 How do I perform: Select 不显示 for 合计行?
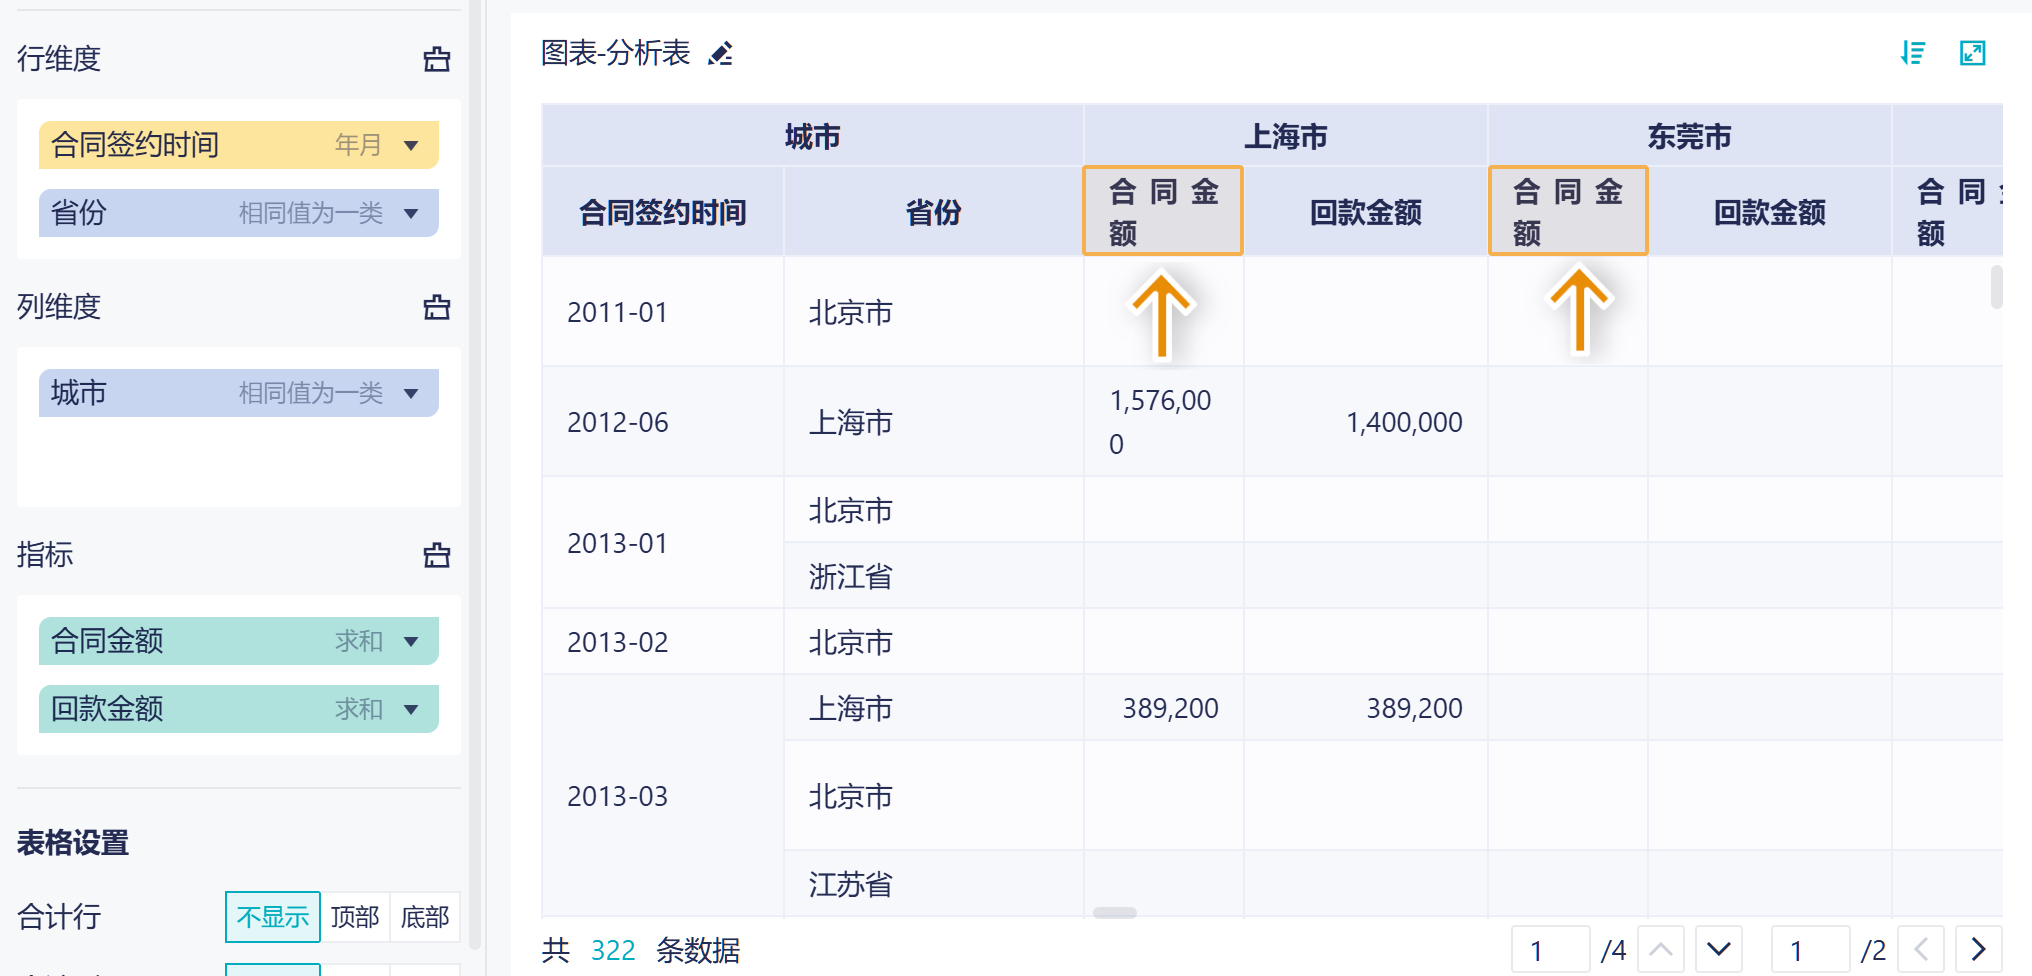click(272, 917)
